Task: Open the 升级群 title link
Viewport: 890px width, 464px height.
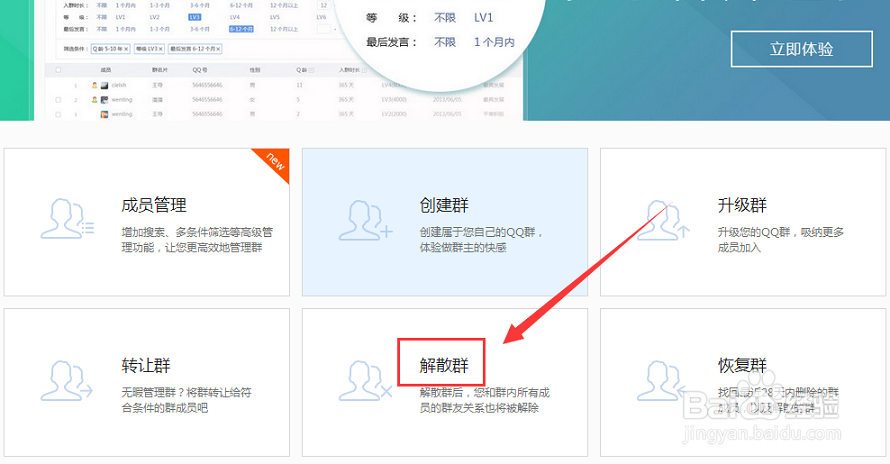Action: pyautogui.click(x=742, y=205)
